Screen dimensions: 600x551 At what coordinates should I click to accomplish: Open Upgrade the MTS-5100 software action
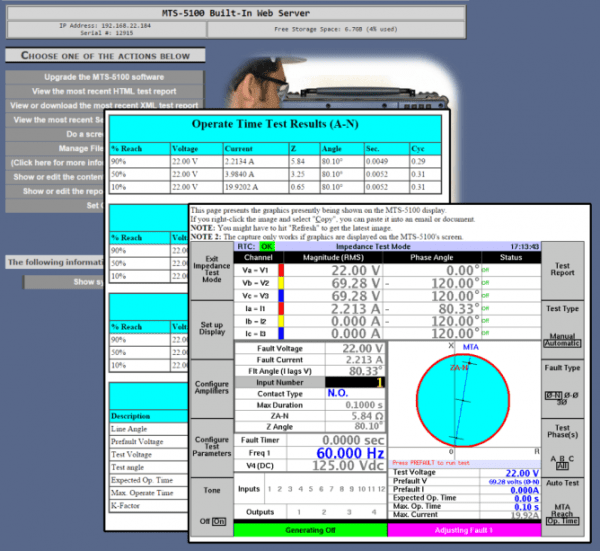pos(104,77)
